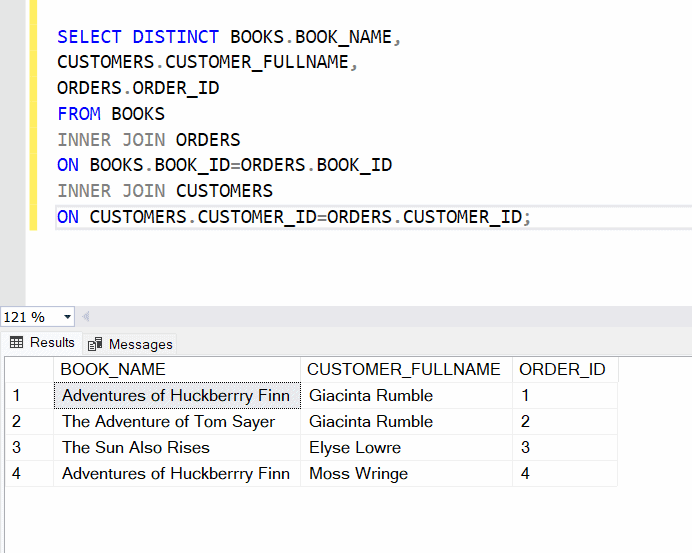Click the Messages tab icon

[95, 344]
